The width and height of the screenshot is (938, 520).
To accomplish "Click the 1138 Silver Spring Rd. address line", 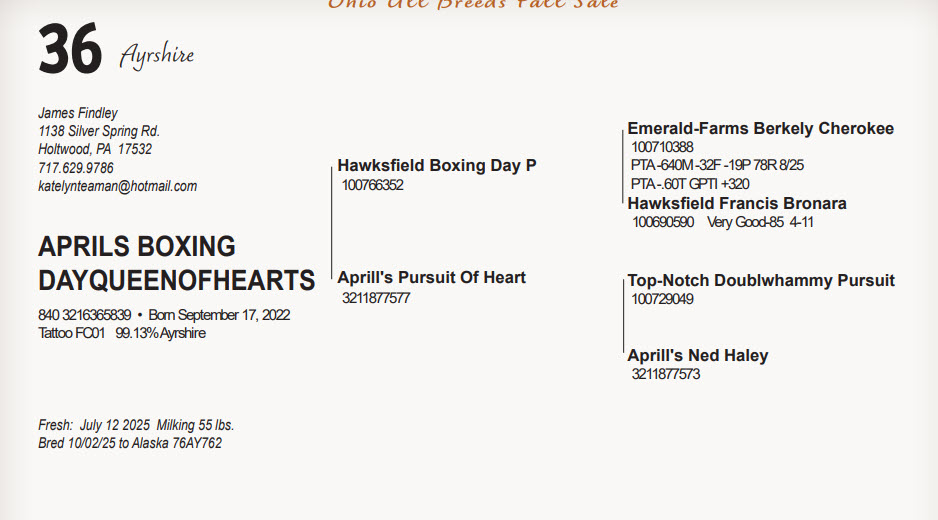I will (x=99, y=131).
